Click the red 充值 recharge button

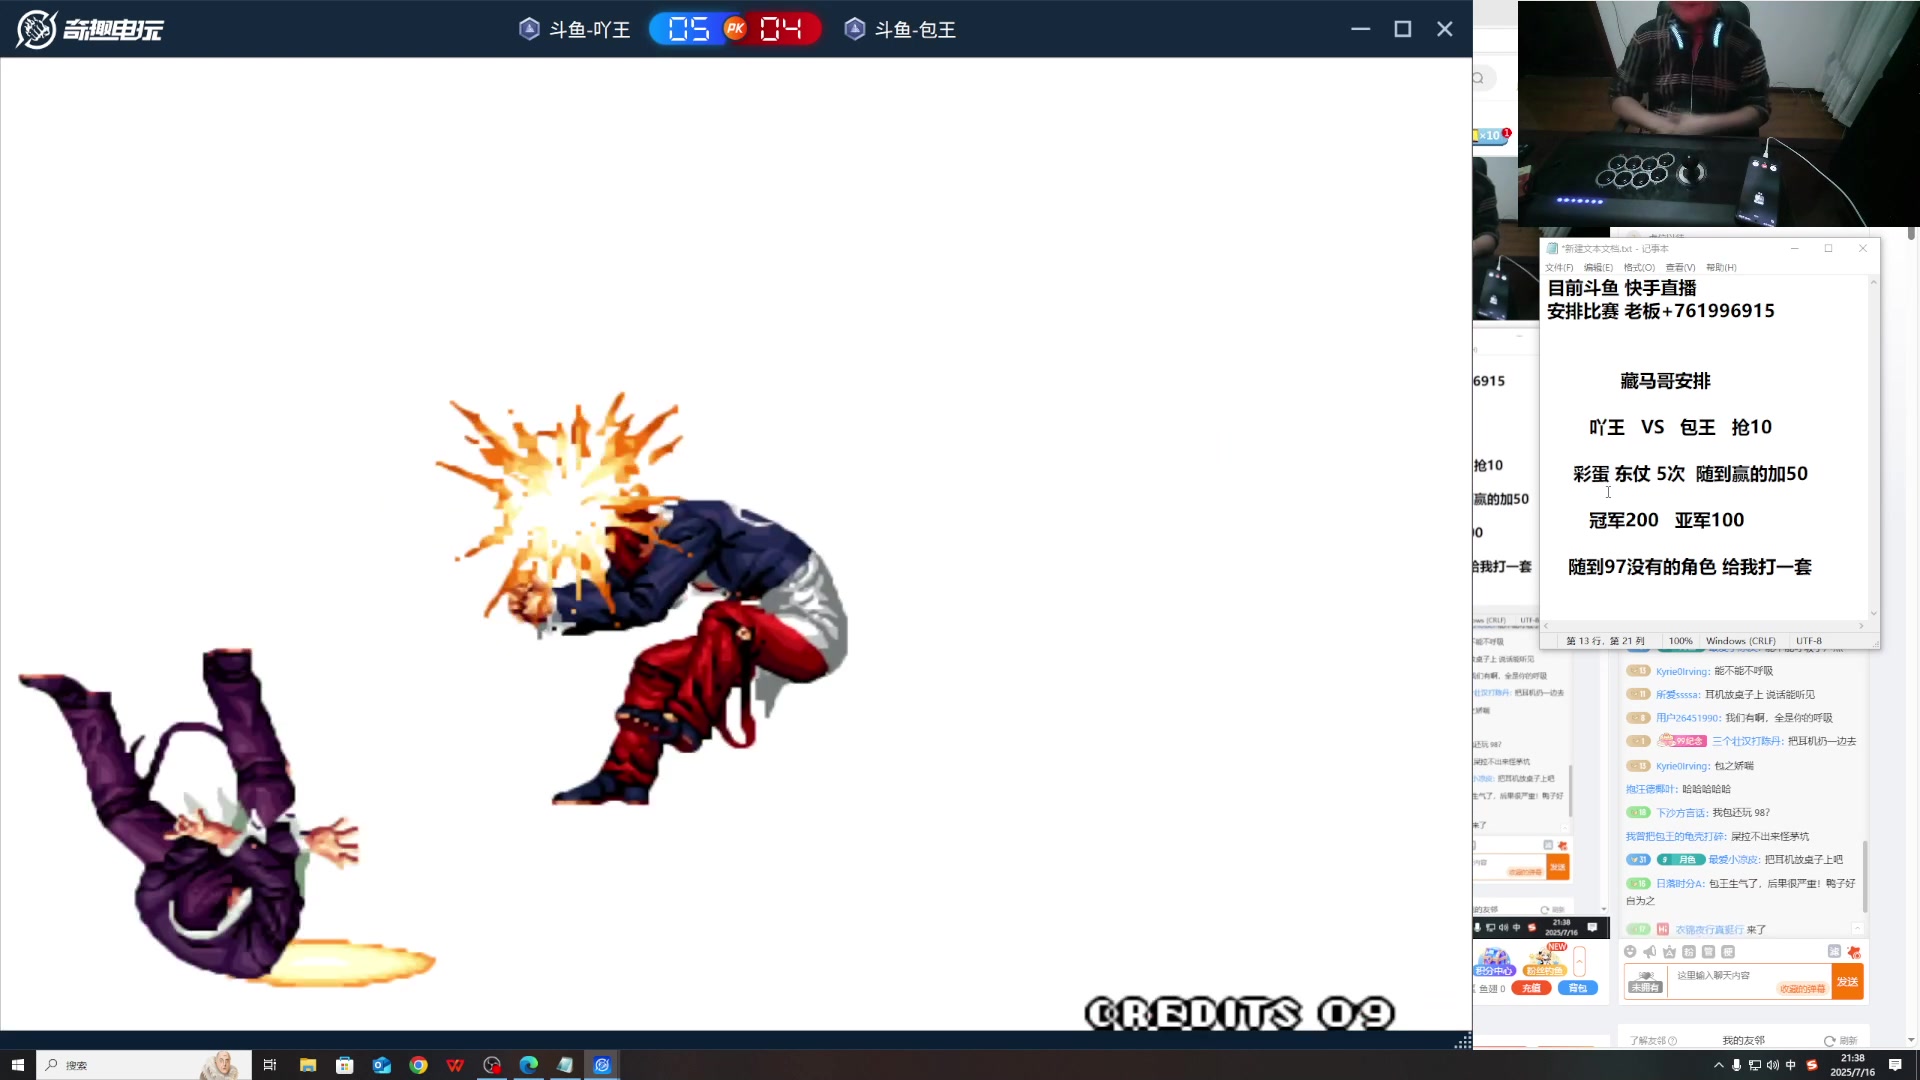tap(1531, 988)
